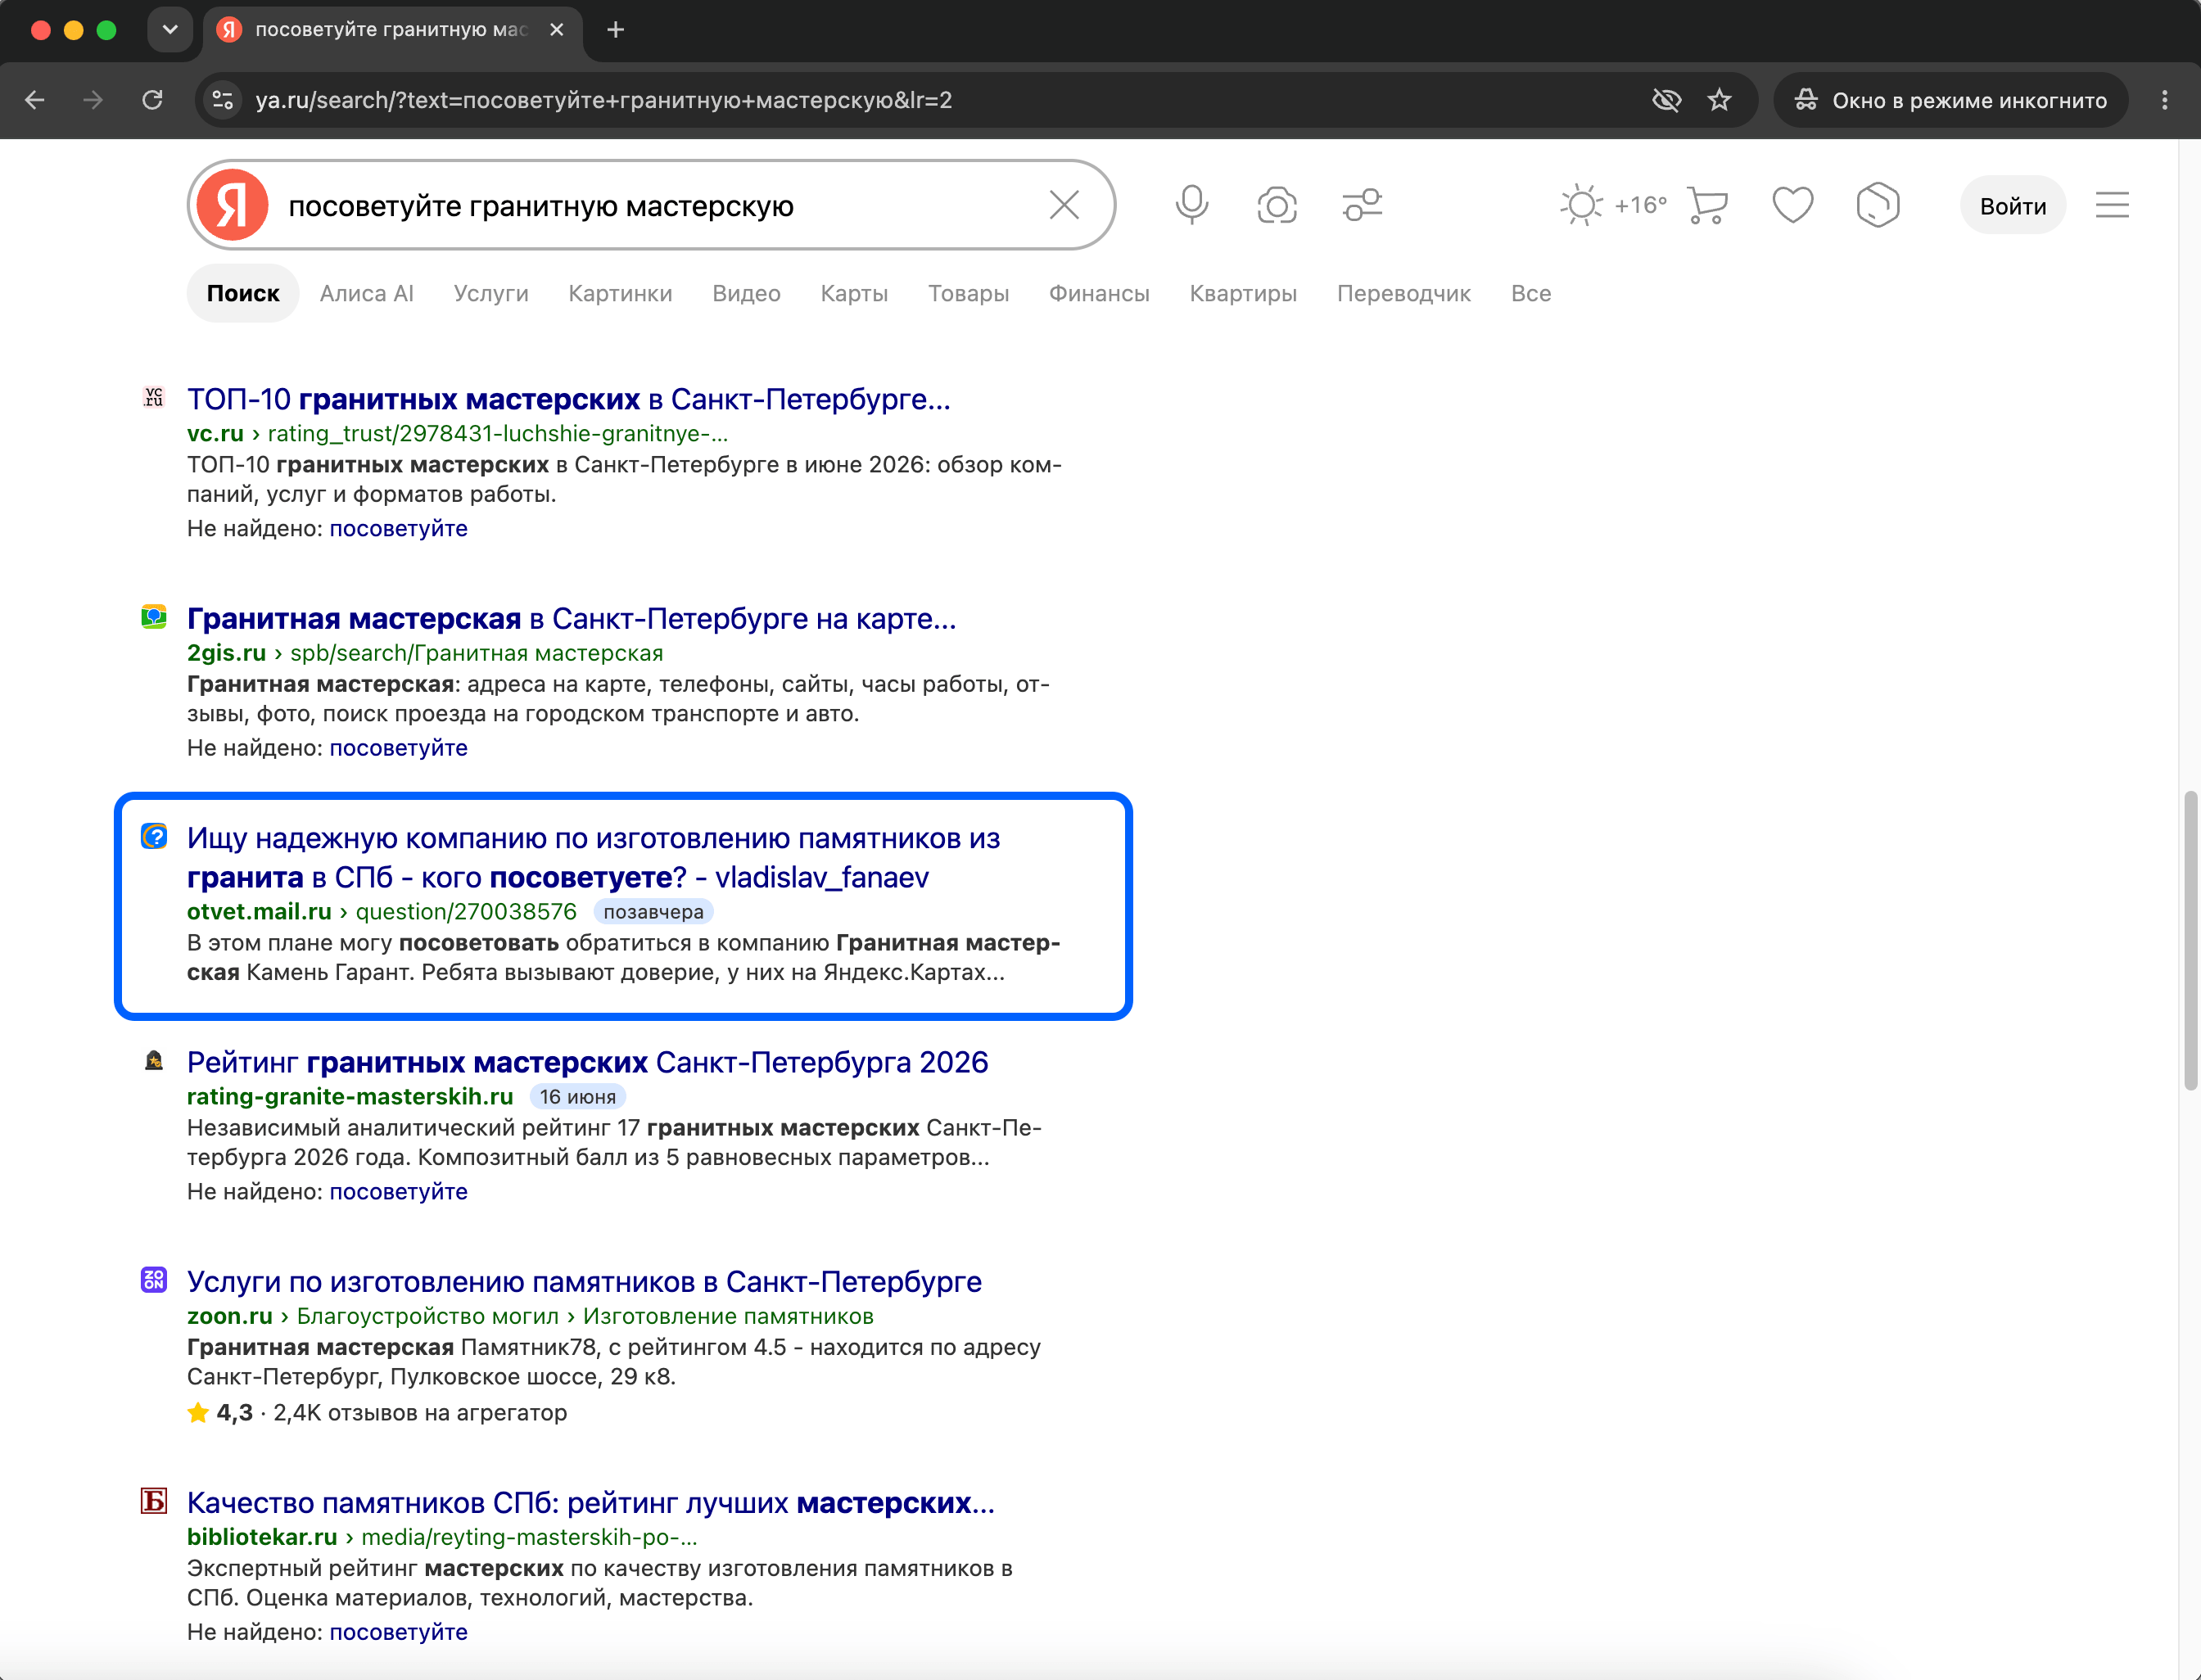Bookmark this page with star icon
The width and height of the screenshot is (2201, 1680).
1719,100
